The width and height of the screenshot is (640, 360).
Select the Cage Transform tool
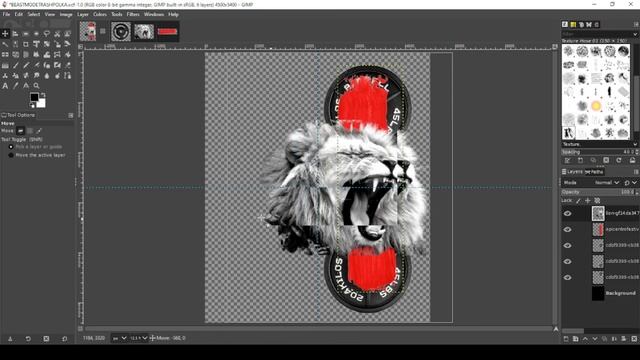[x=57, y=54]
